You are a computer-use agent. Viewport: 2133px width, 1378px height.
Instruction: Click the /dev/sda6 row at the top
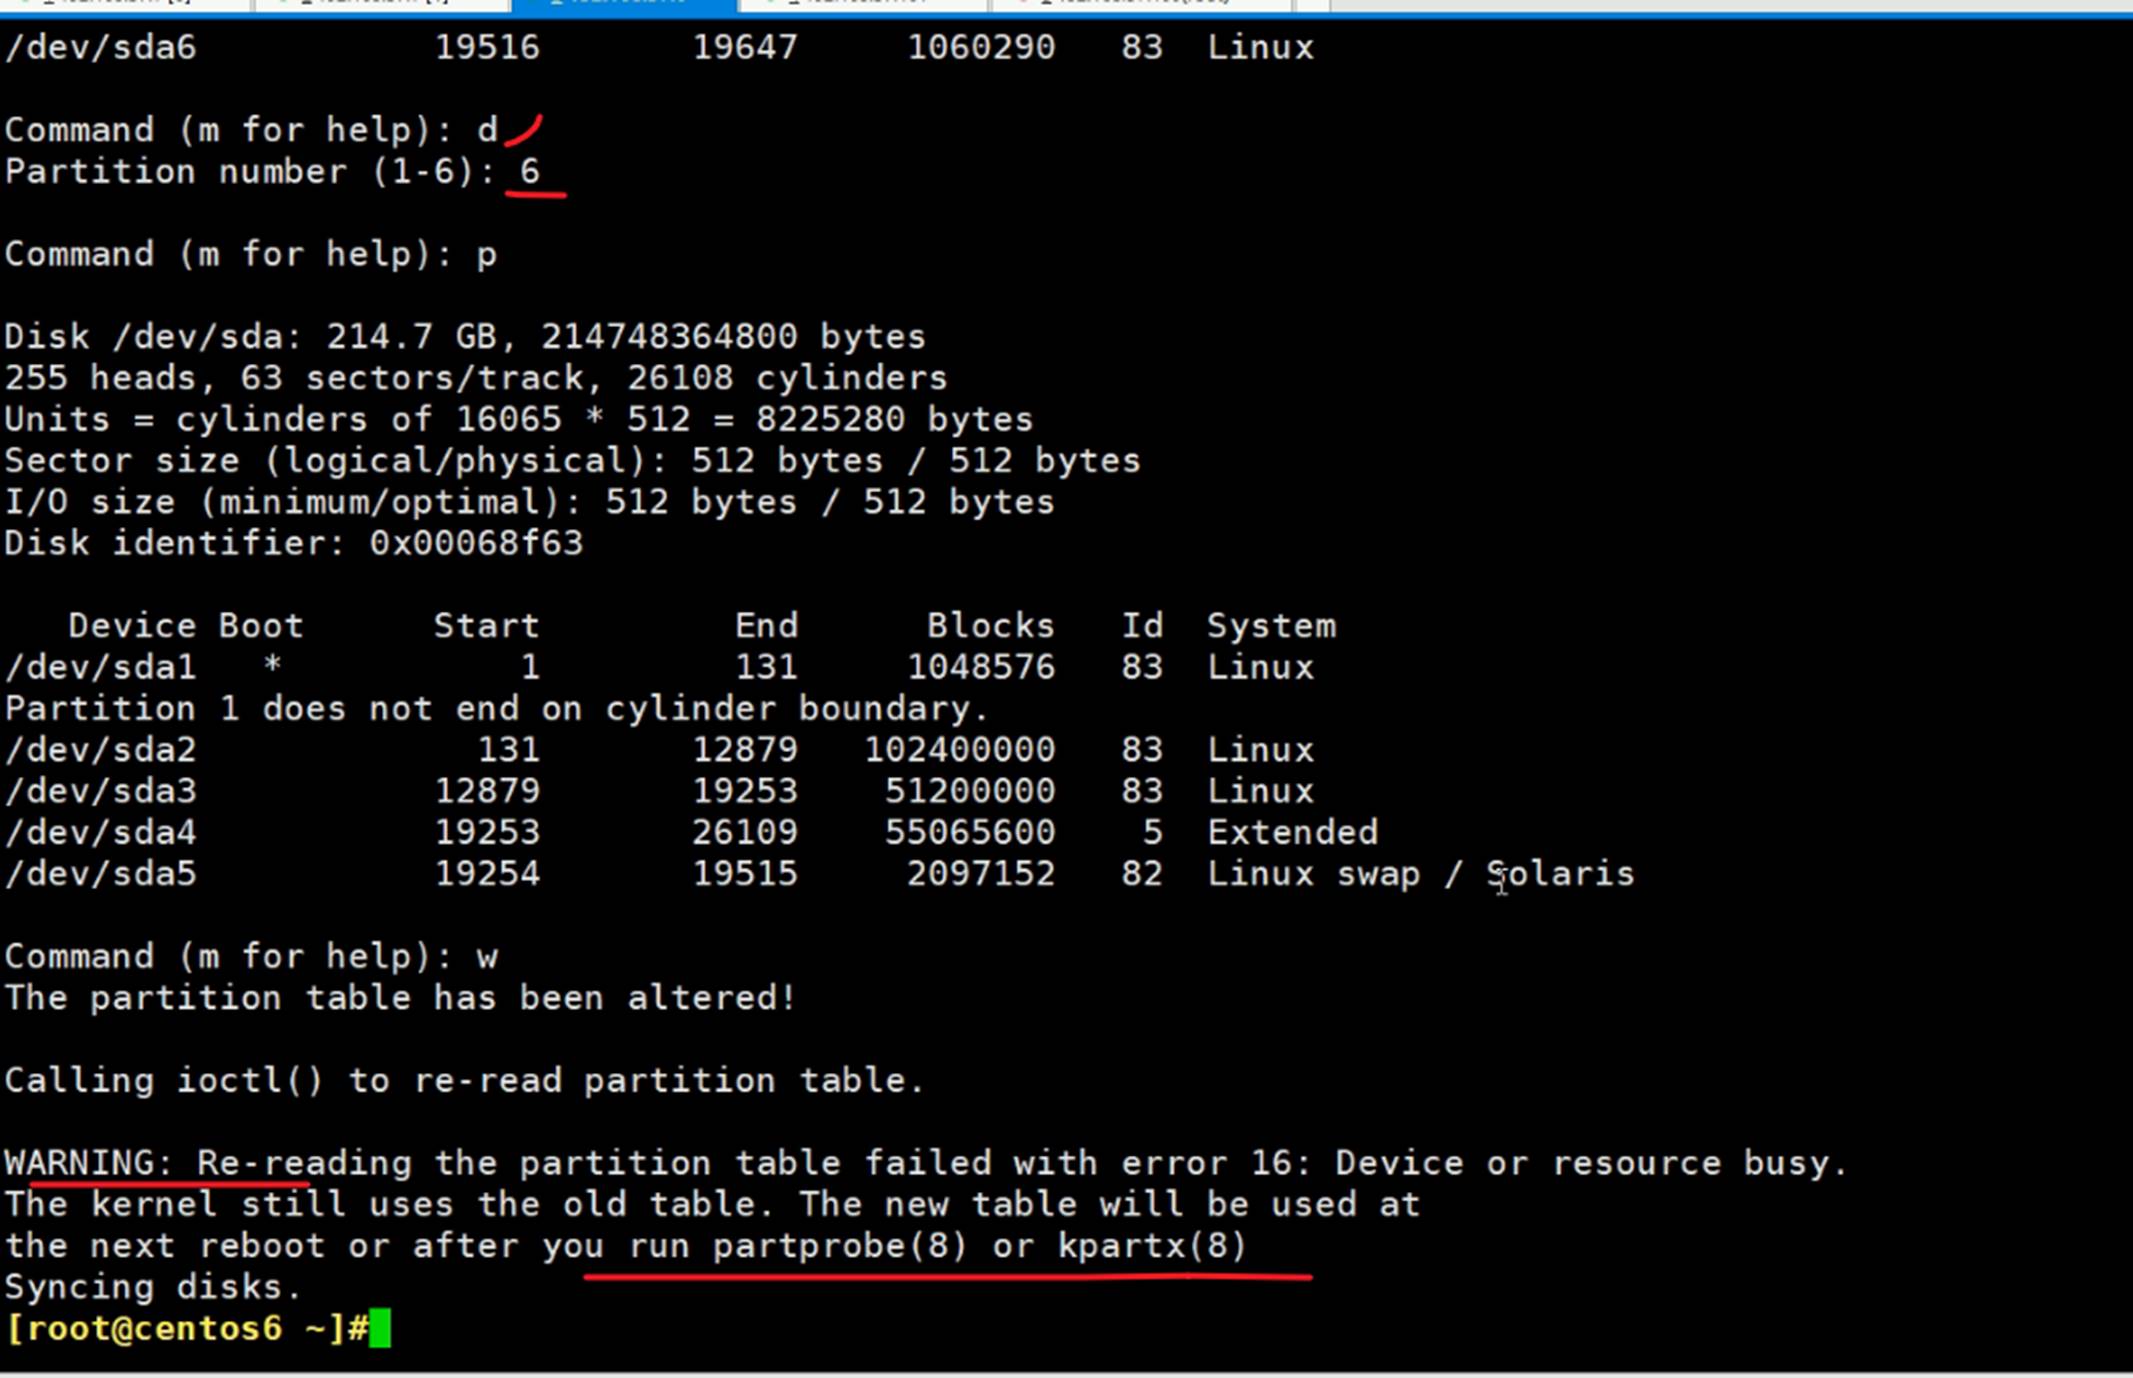point(100,47)
